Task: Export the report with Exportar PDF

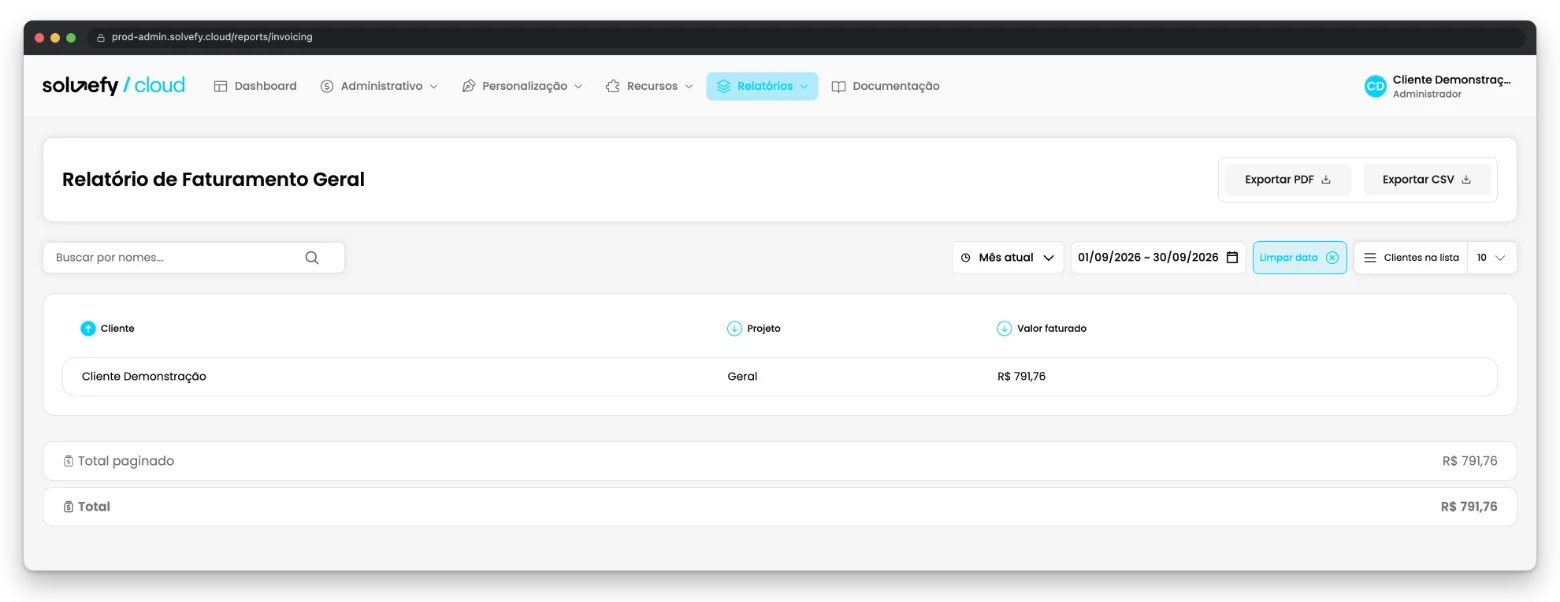Action: [x=1288, y=180]
